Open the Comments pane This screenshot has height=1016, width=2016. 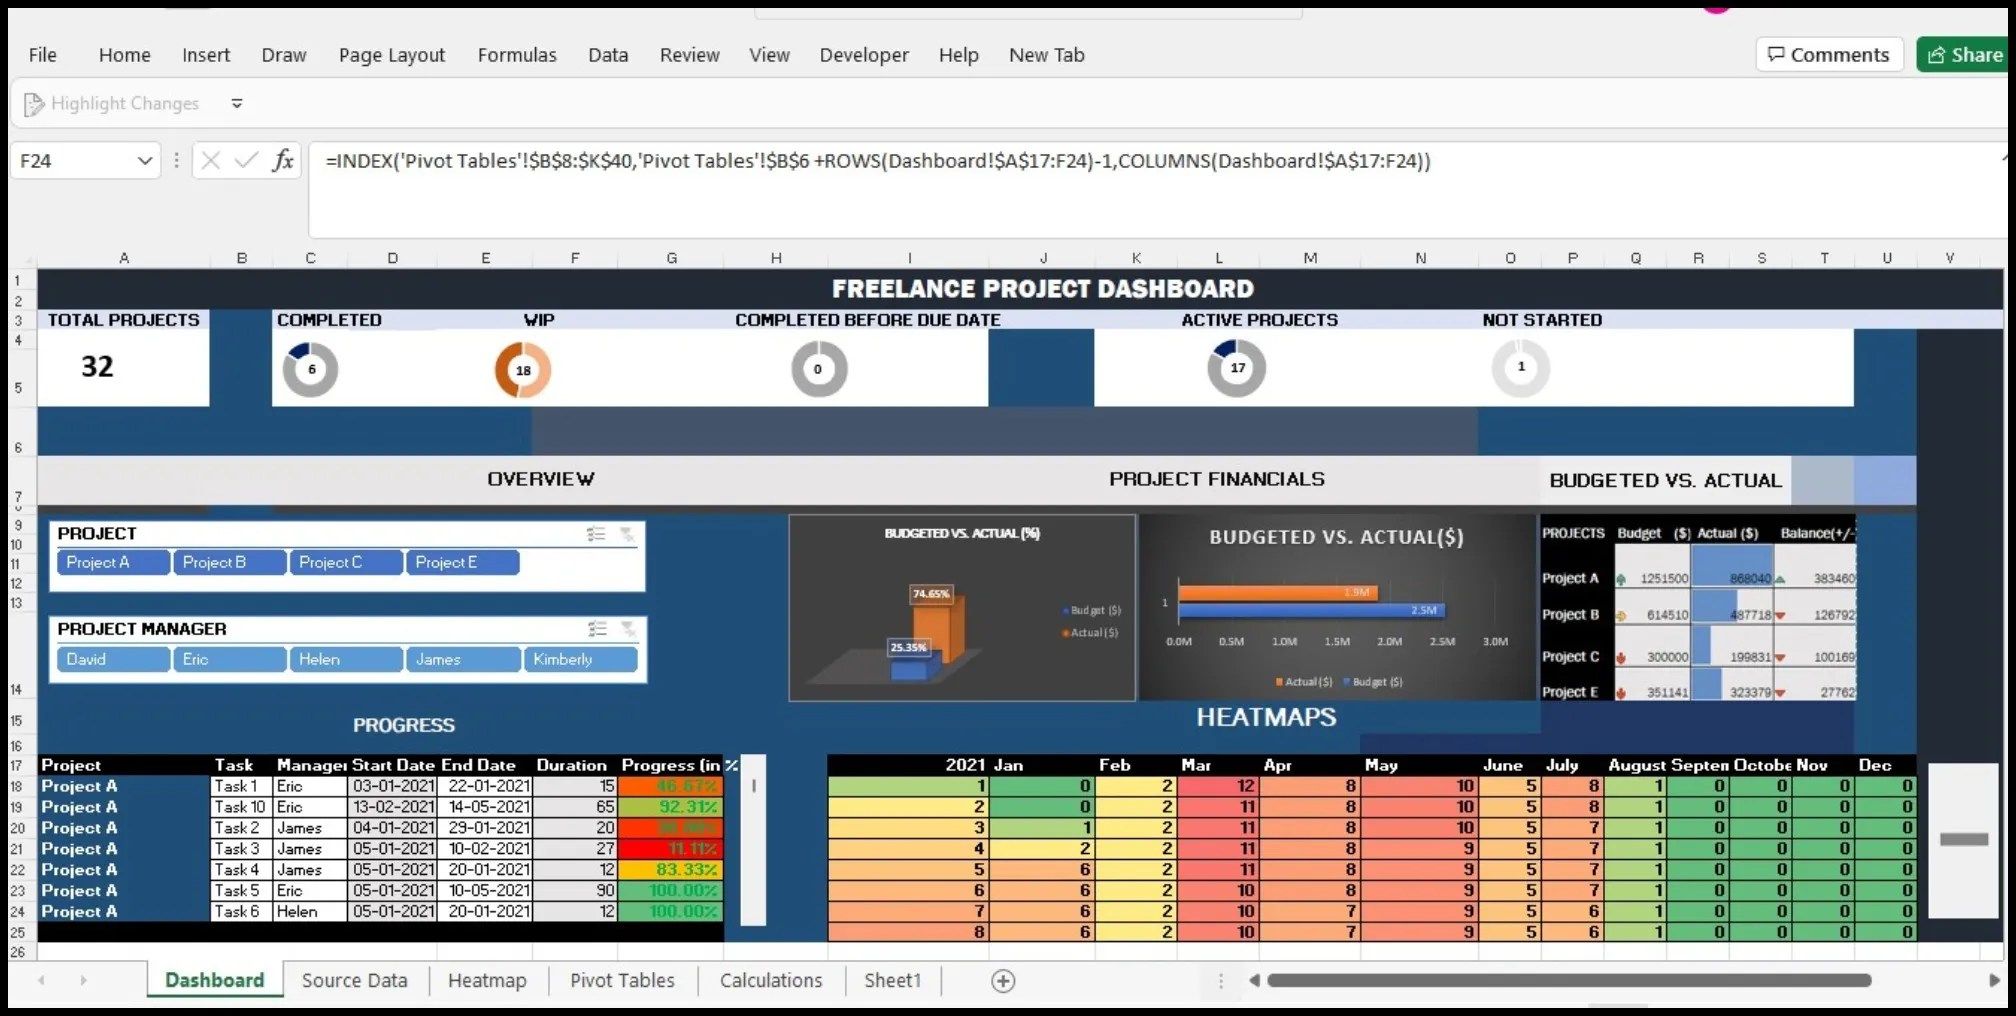coord(1828,54)
